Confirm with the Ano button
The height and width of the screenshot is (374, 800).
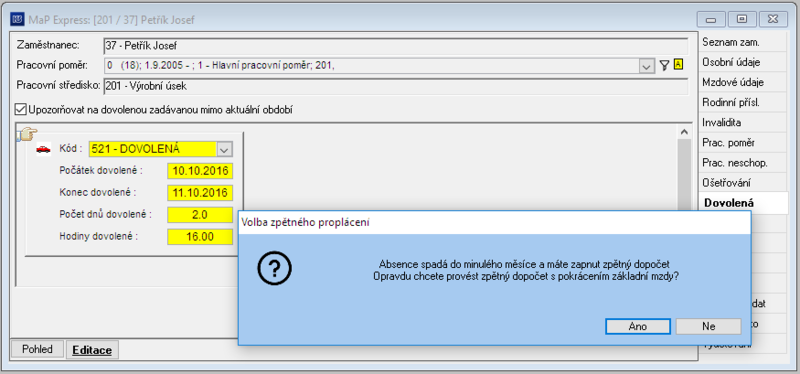click(x=638, y=327)
